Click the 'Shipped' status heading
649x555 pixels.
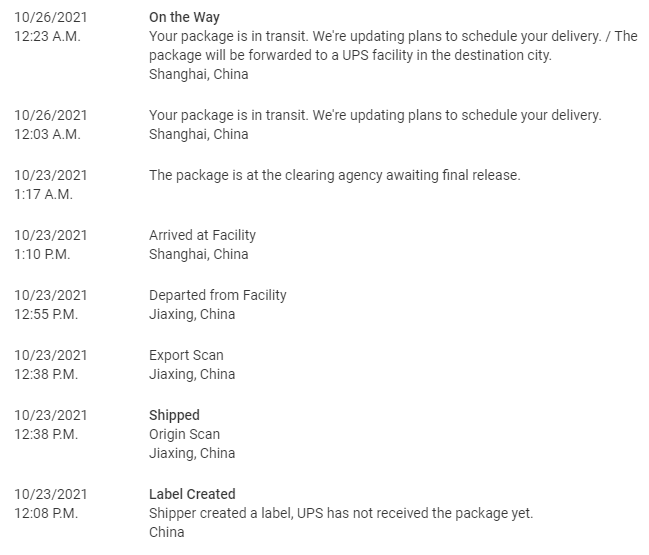[174, 415]
